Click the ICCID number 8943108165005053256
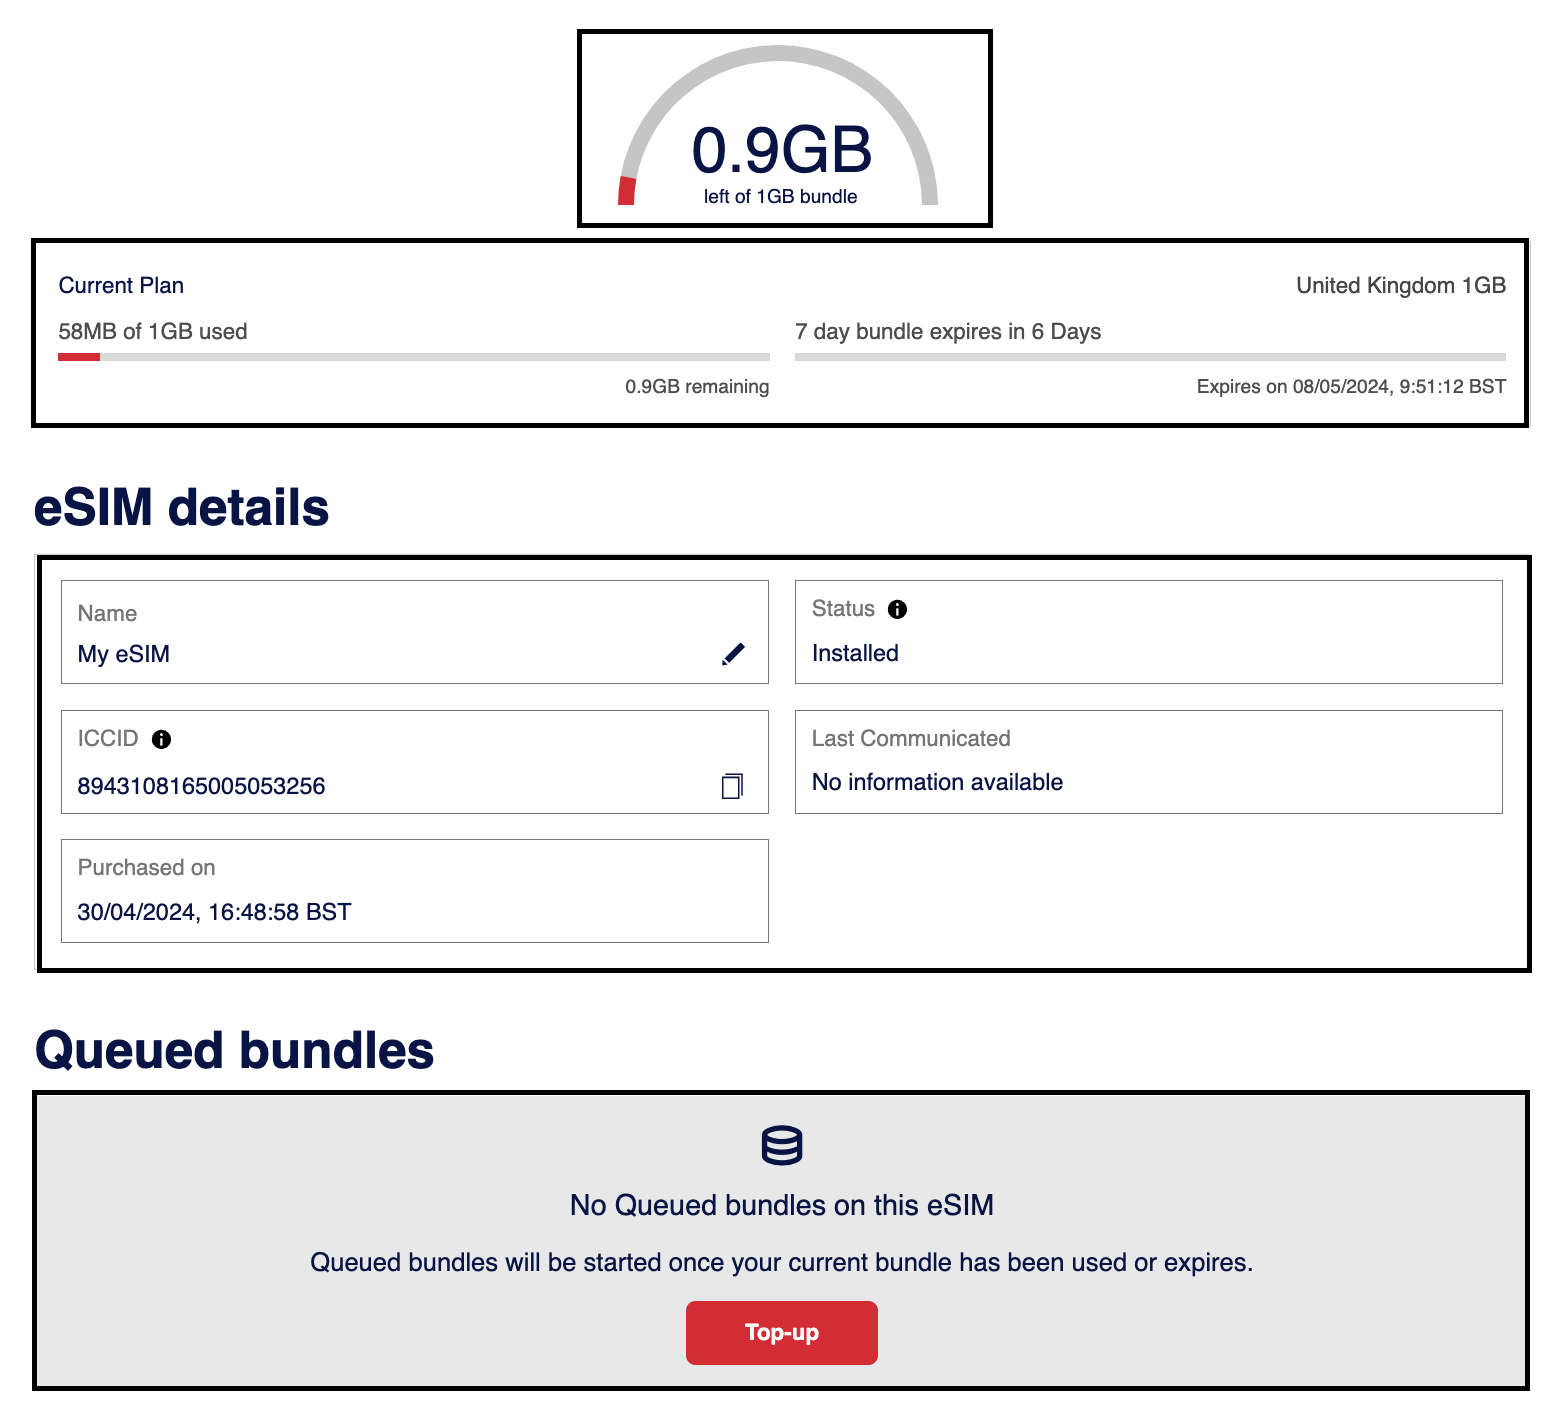 click(x=201, y=786)
